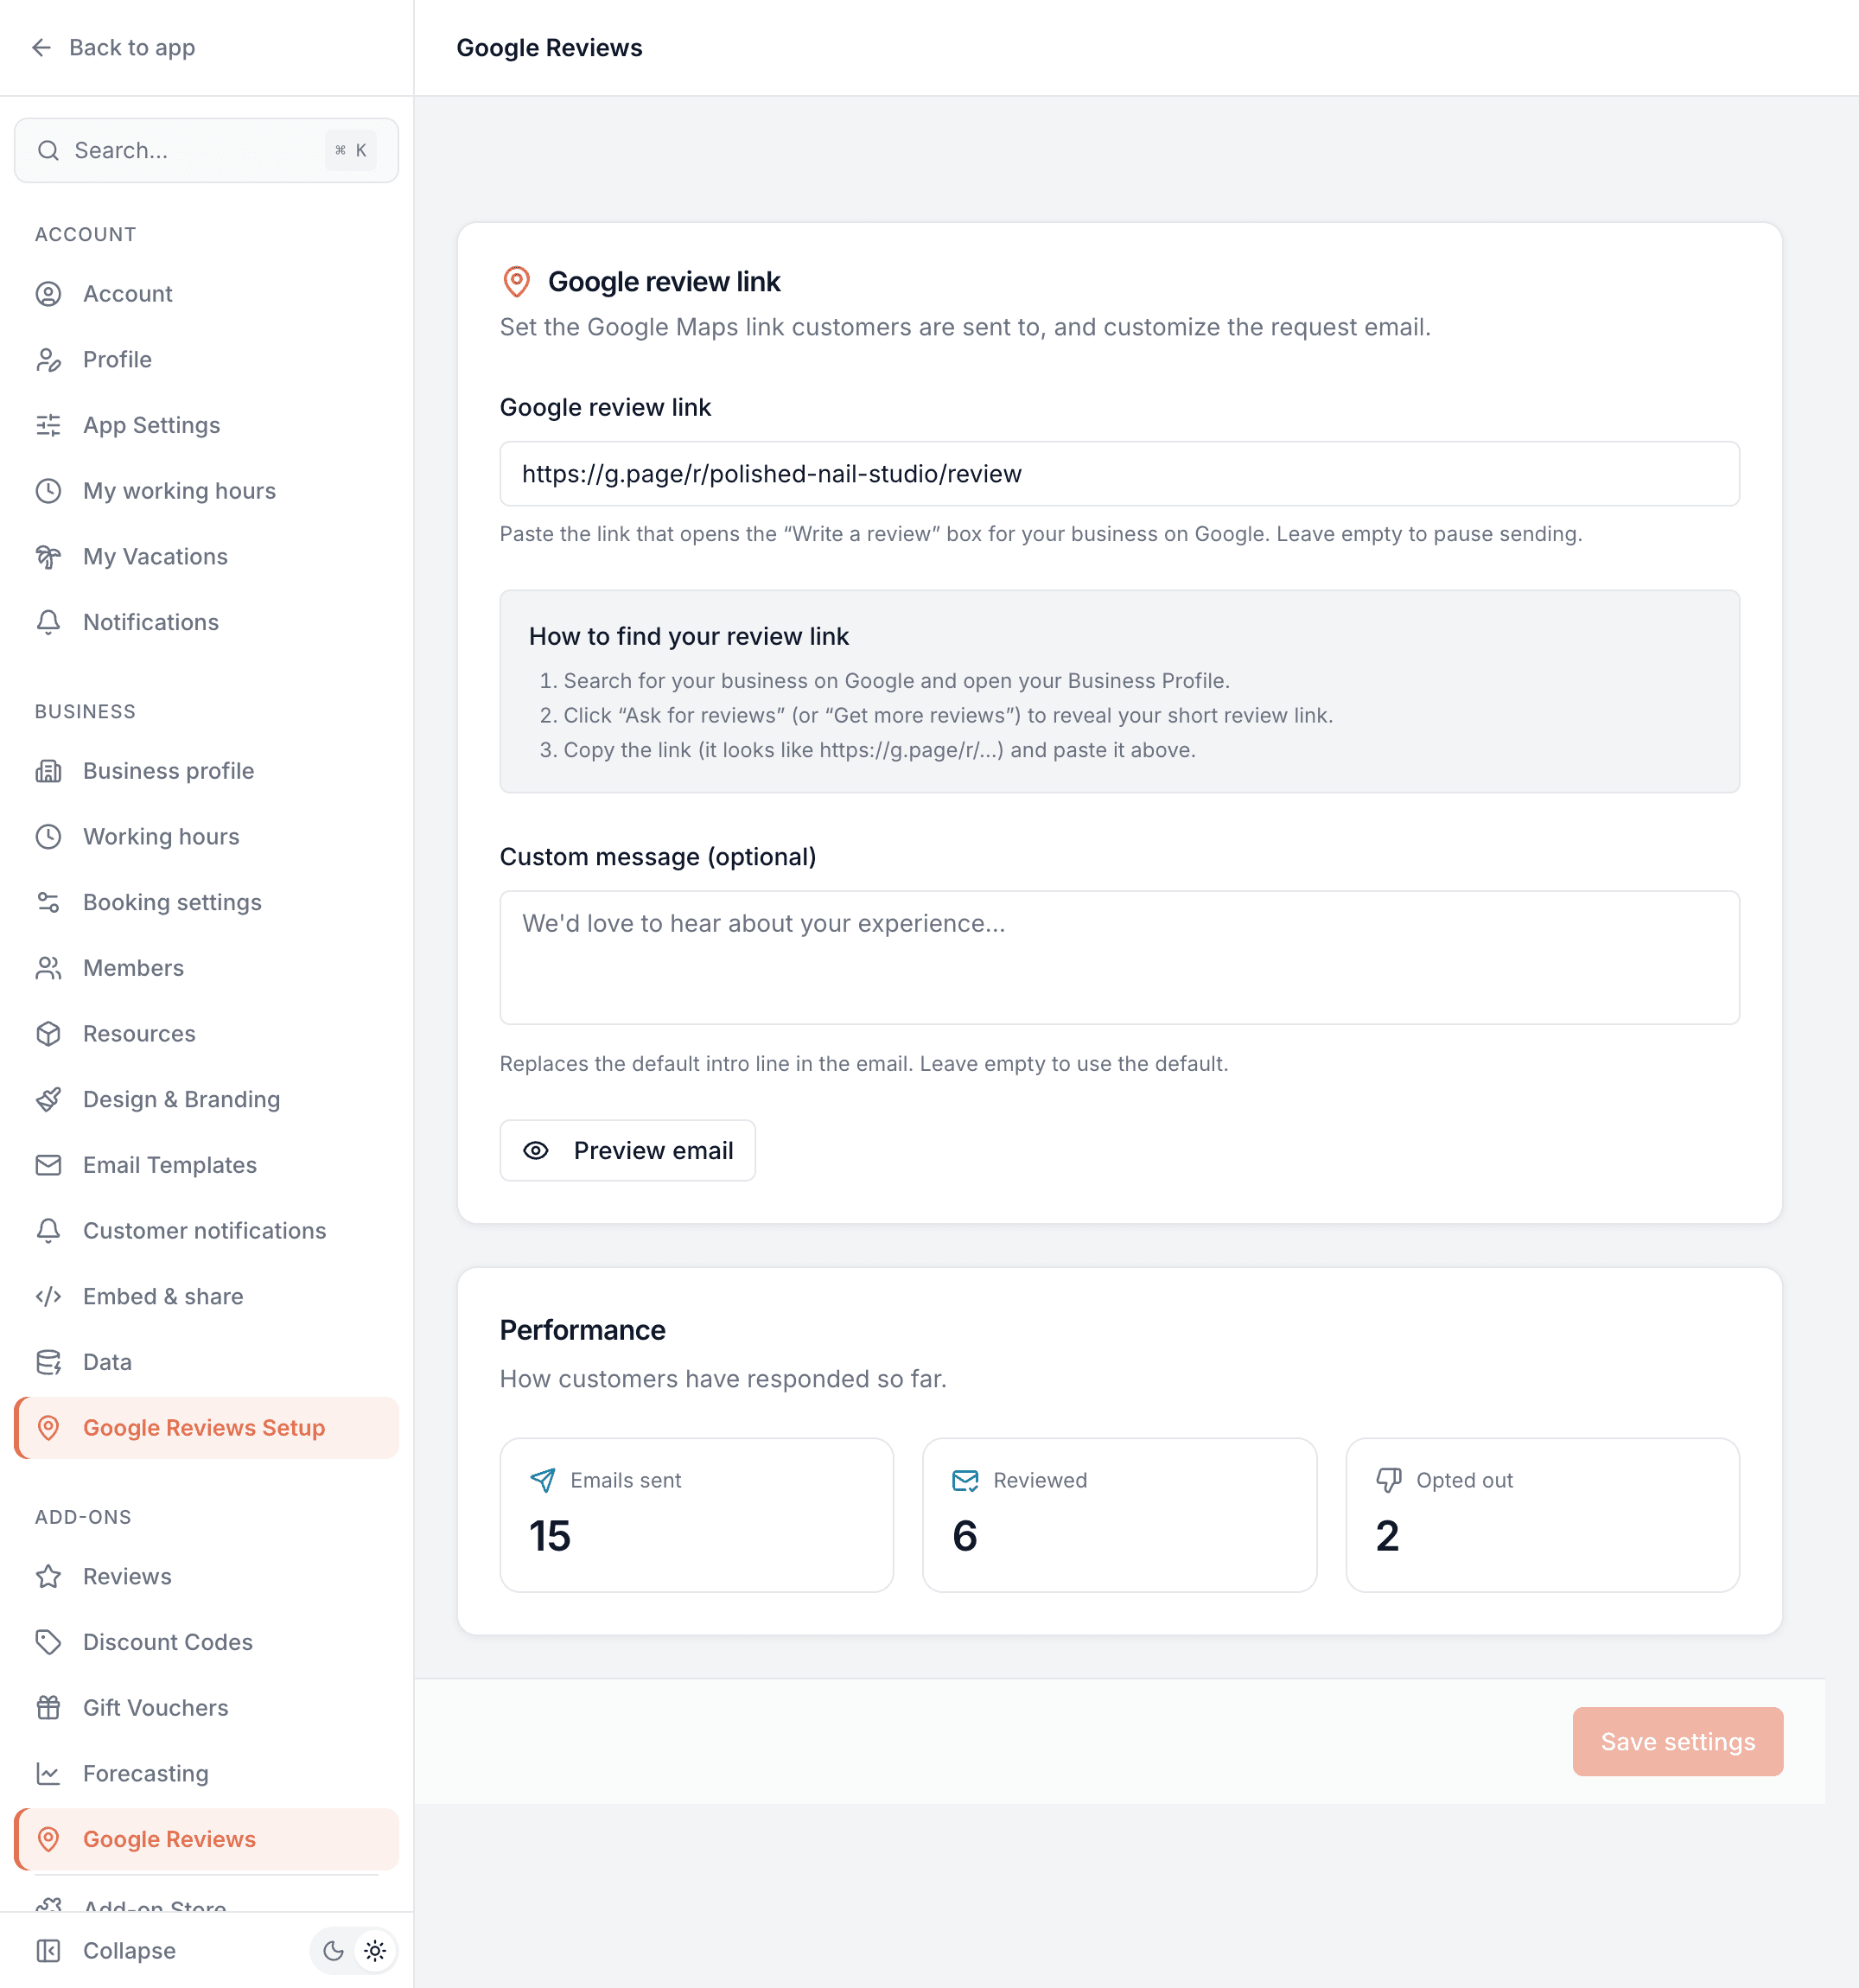Click the Emails sent stat card
Screen dimensions: 1859x1988
click(696, 1514)
